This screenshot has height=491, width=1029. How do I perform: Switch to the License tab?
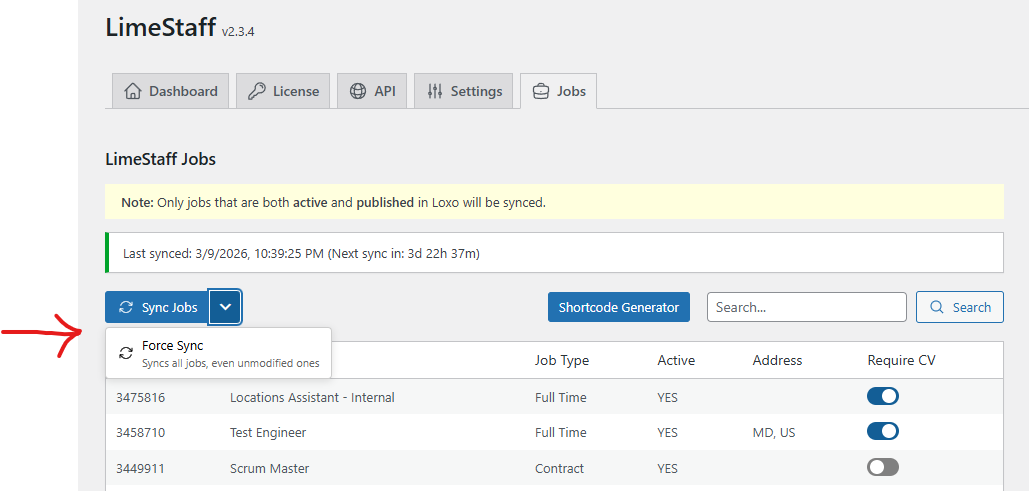[x=283, y=91]
